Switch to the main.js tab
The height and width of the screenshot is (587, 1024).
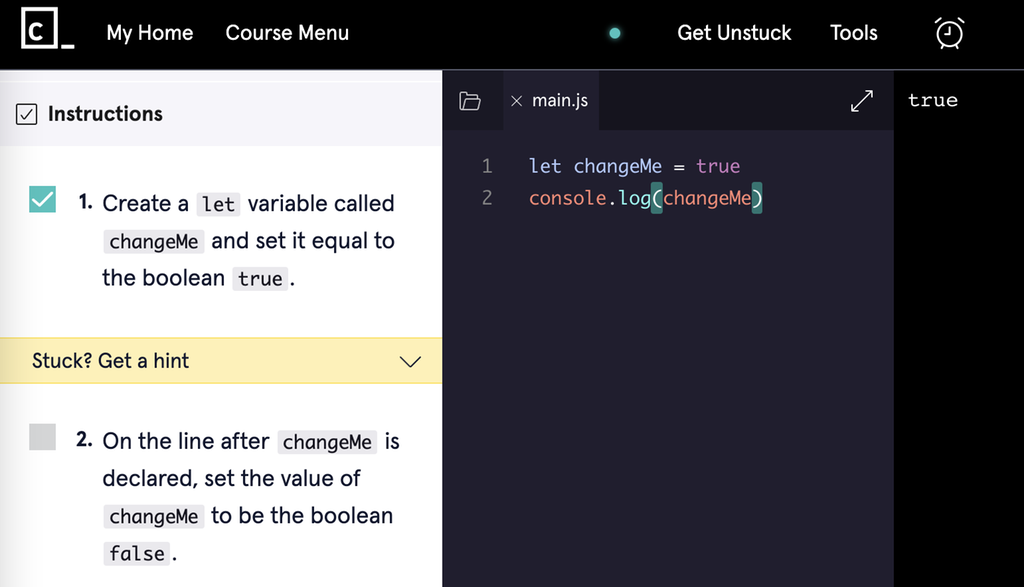click(x=558, y=100)
